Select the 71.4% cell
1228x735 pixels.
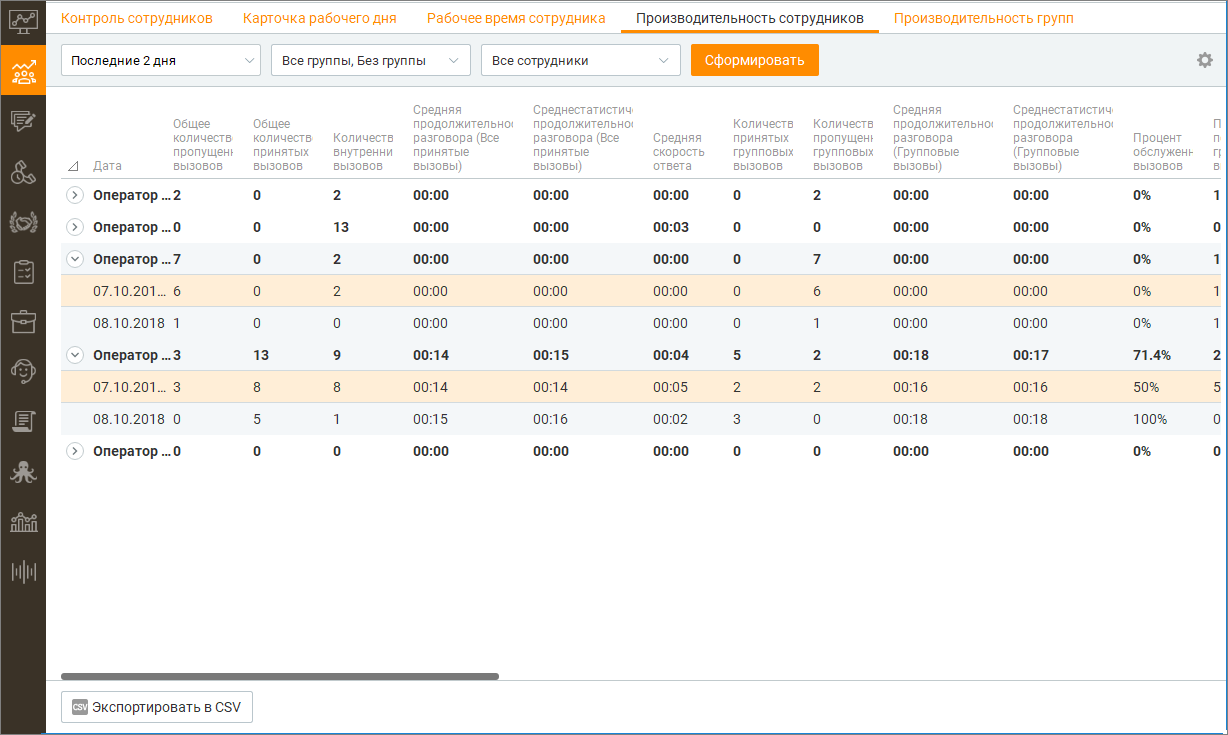tap(1152, 355)
